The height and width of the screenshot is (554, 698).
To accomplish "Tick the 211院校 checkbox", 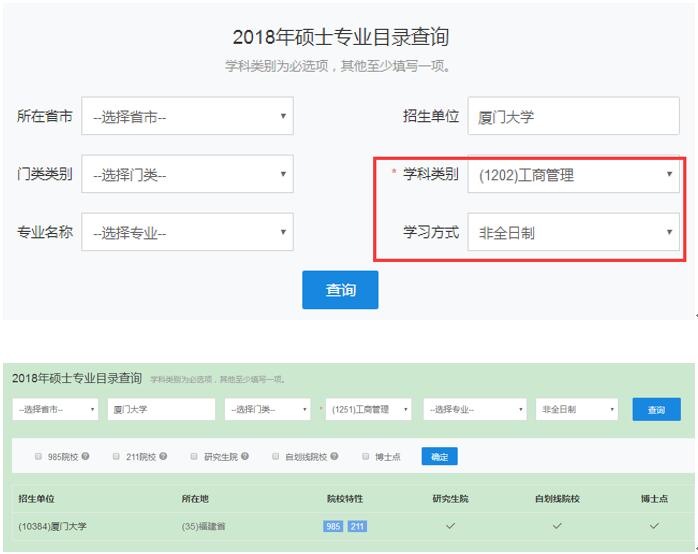I will coord(116,456).
